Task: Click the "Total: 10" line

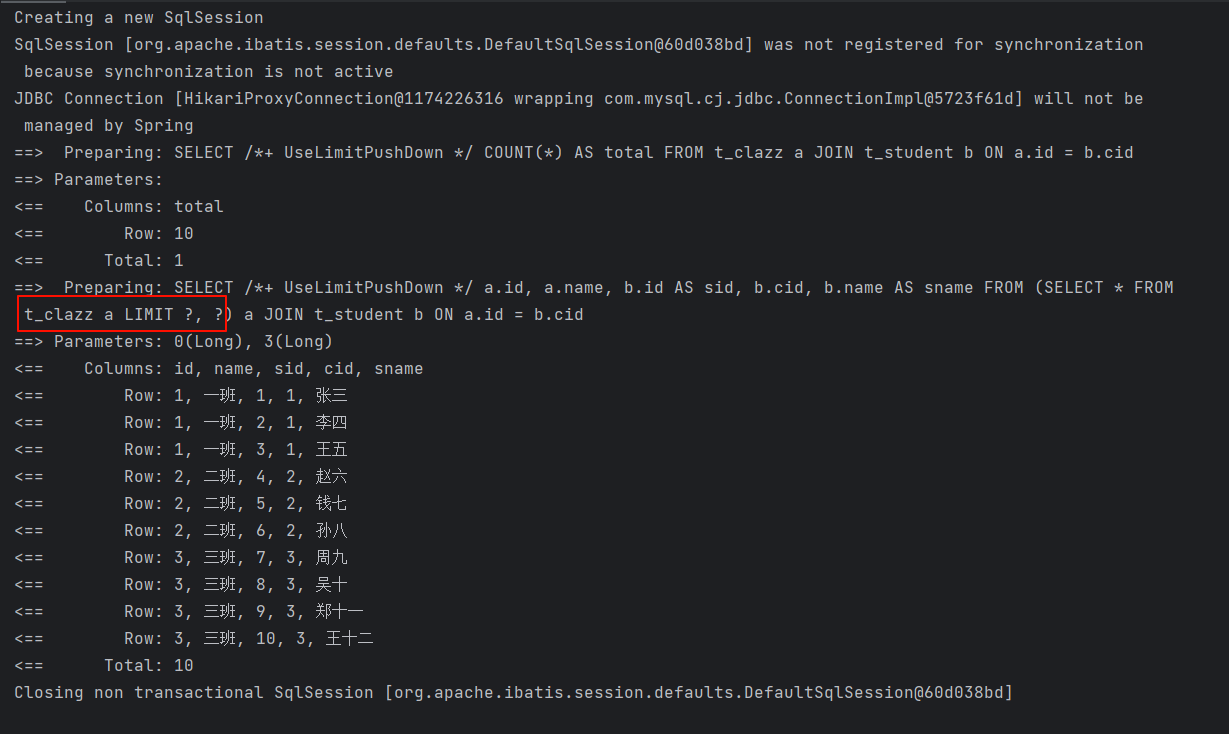Action: pyautogui.click(x=148, y=666)
